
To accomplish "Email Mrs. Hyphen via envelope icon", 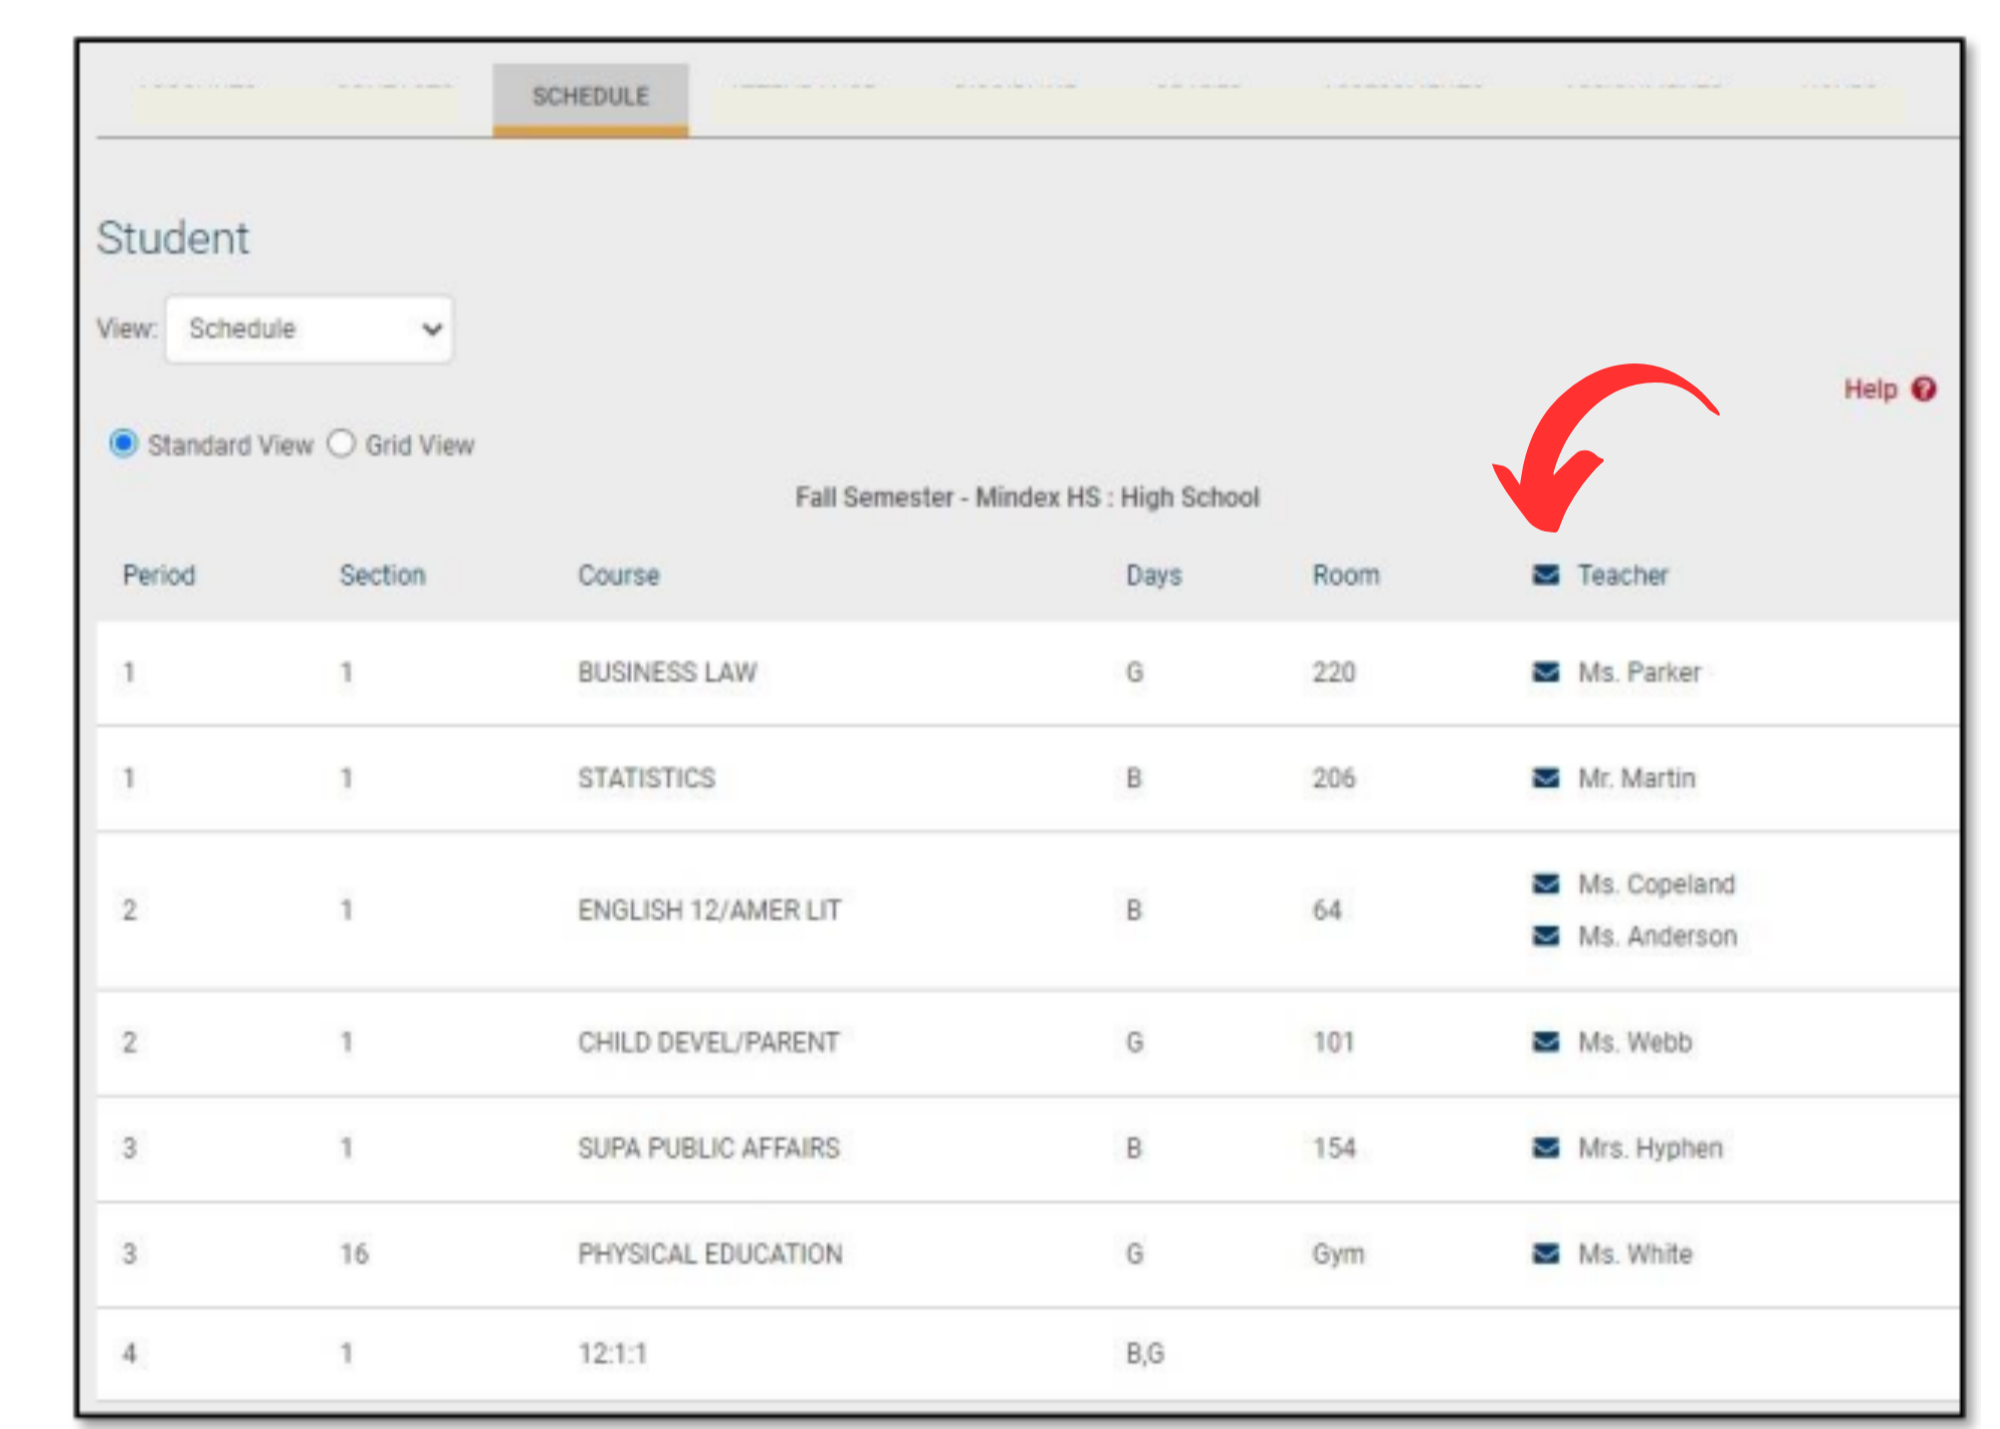I will coord(1546,1148).
